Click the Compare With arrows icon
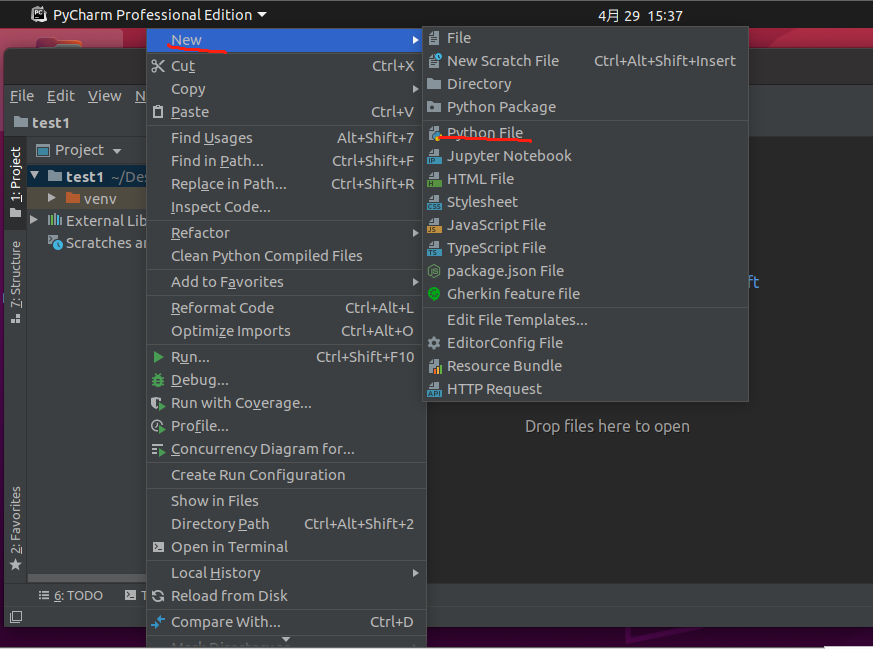873x649 pixels. [158, 622]
